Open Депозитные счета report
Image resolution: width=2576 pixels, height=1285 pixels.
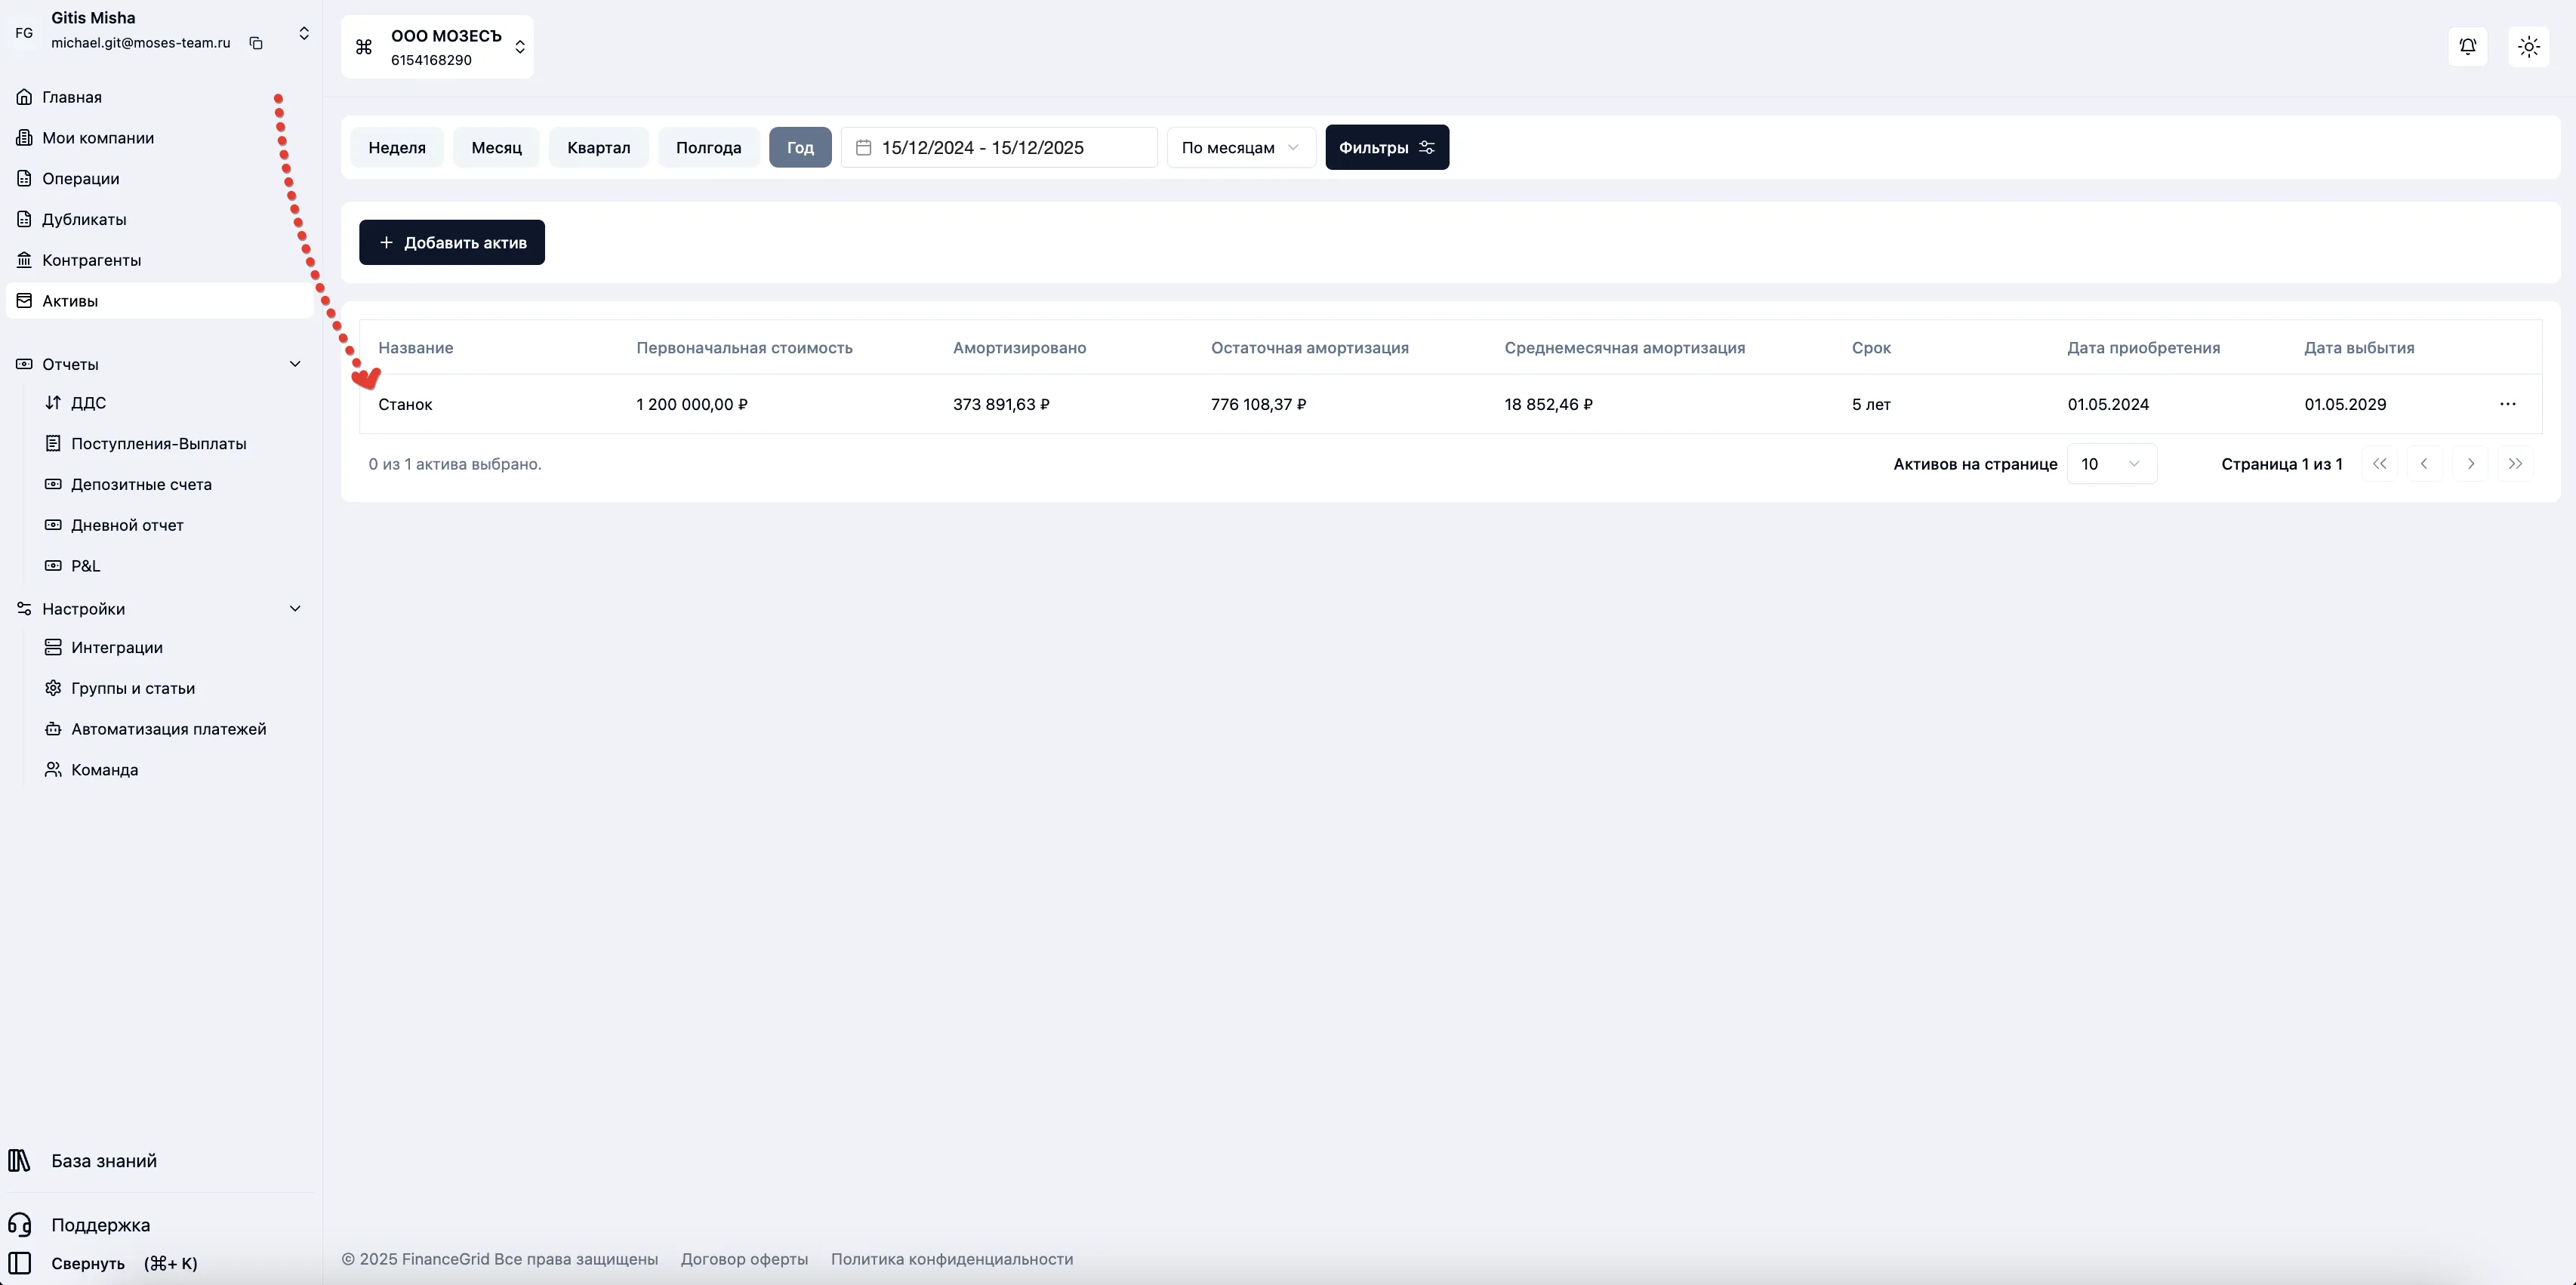(141, 485)
